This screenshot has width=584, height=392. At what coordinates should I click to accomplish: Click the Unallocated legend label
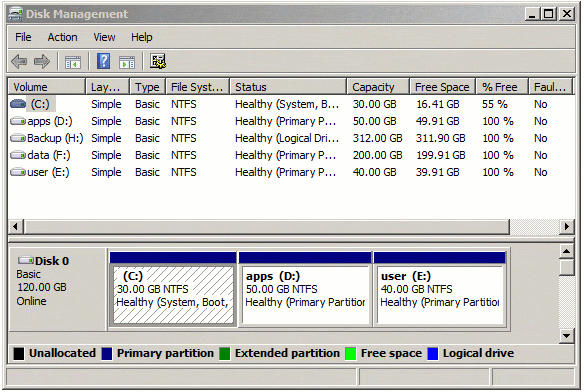click(x=62, y=353)
